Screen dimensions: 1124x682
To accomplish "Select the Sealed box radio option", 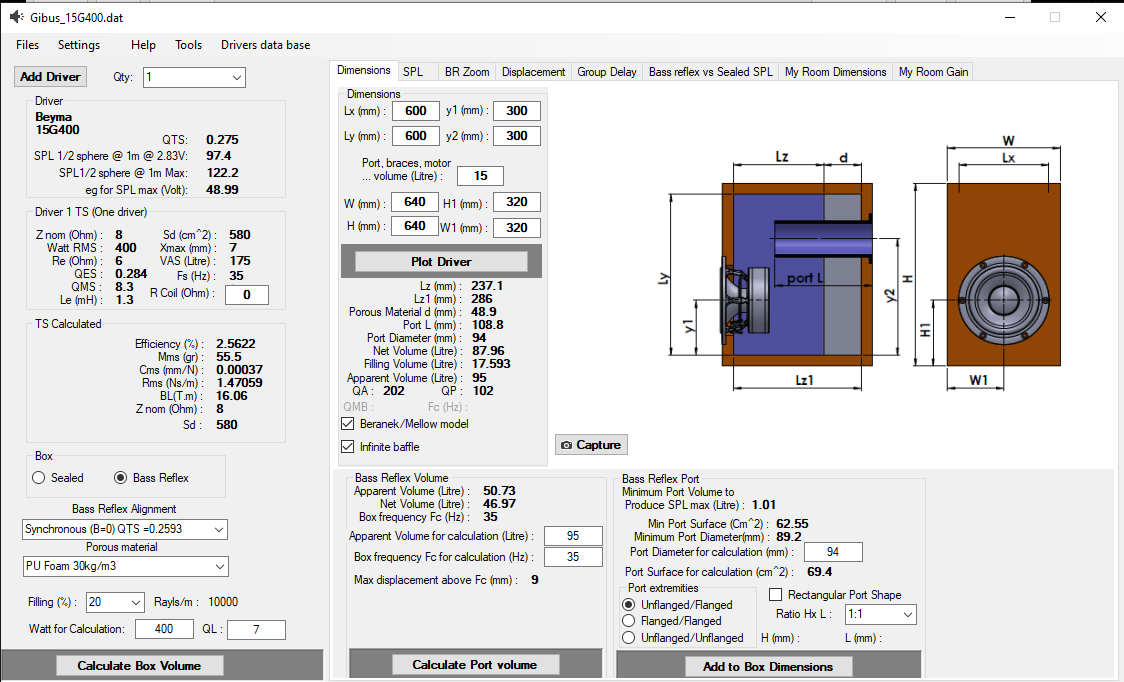I will [x=40, y=478].
